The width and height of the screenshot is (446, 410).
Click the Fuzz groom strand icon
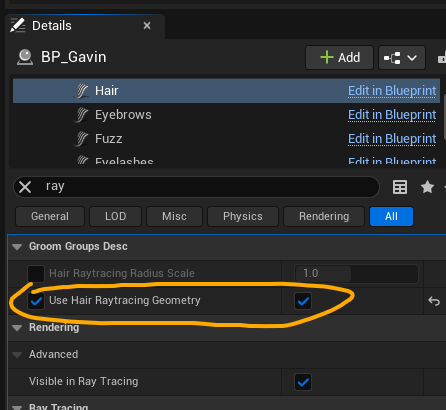point(81,139)
